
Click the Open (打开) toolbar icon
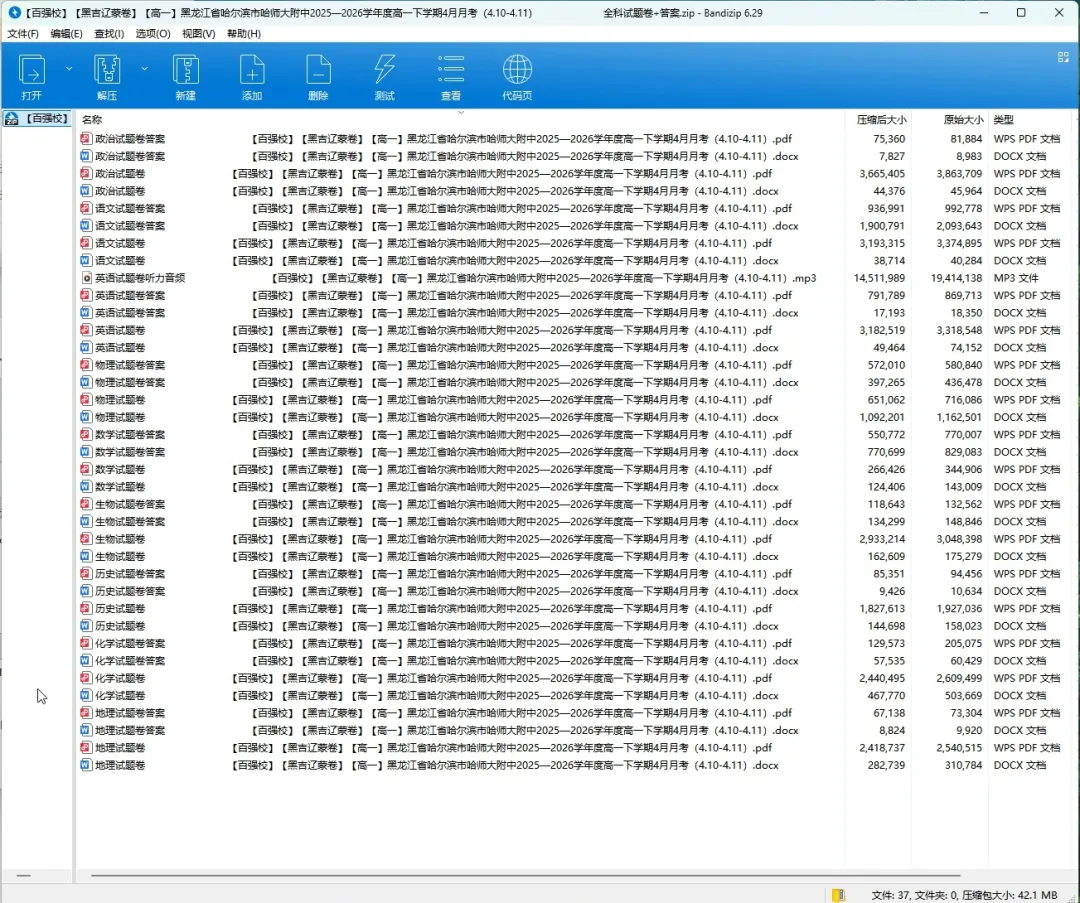click(32, 76)
